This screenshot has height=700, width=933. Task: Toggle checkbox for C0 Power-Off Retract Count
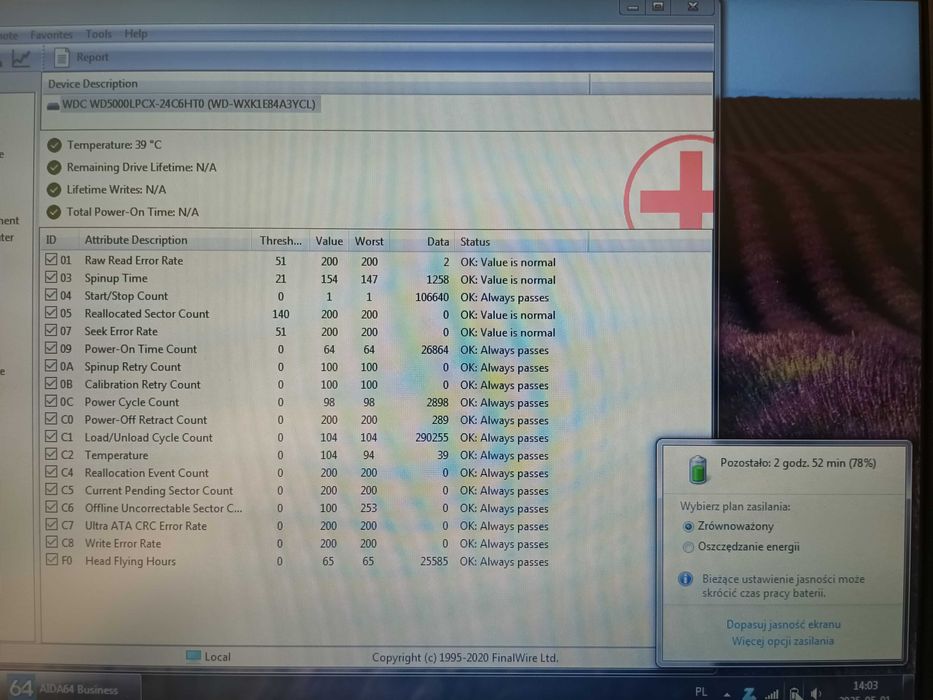point(51,418)
